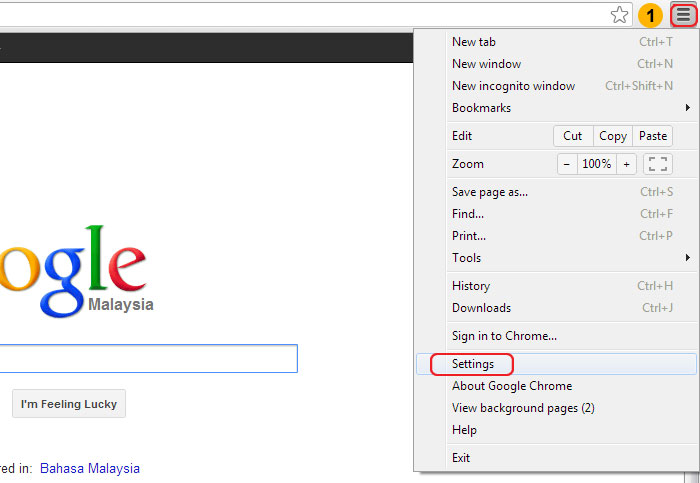Click the I'm Feeling Lucky button
This screenshot has width=700, height=483.
coord(69,404)
